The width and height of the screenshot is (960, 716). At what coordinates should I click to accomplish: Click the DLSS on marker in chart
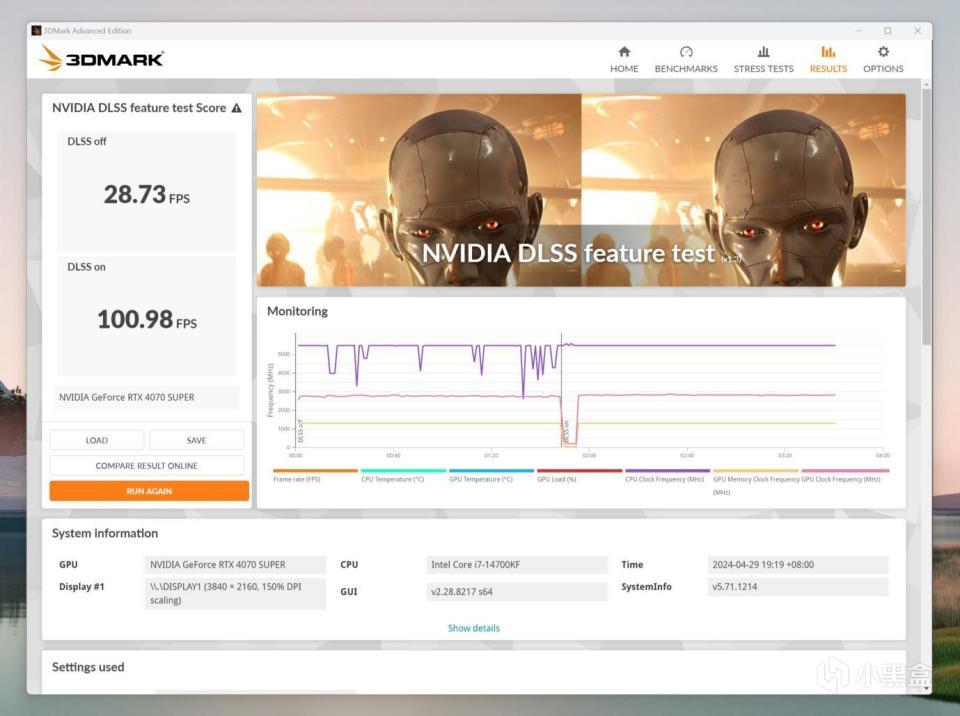click(566, 432)
